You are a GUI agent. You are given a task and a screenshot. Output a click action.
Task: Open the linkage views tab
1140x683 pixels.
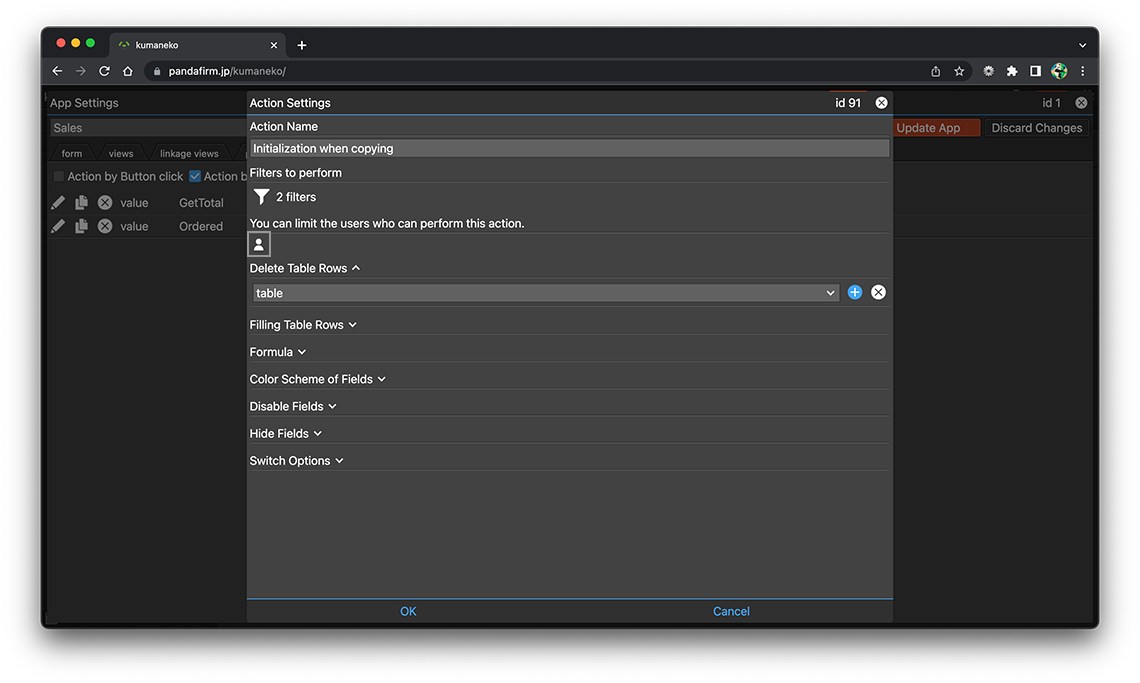click(x=189, y=154)
